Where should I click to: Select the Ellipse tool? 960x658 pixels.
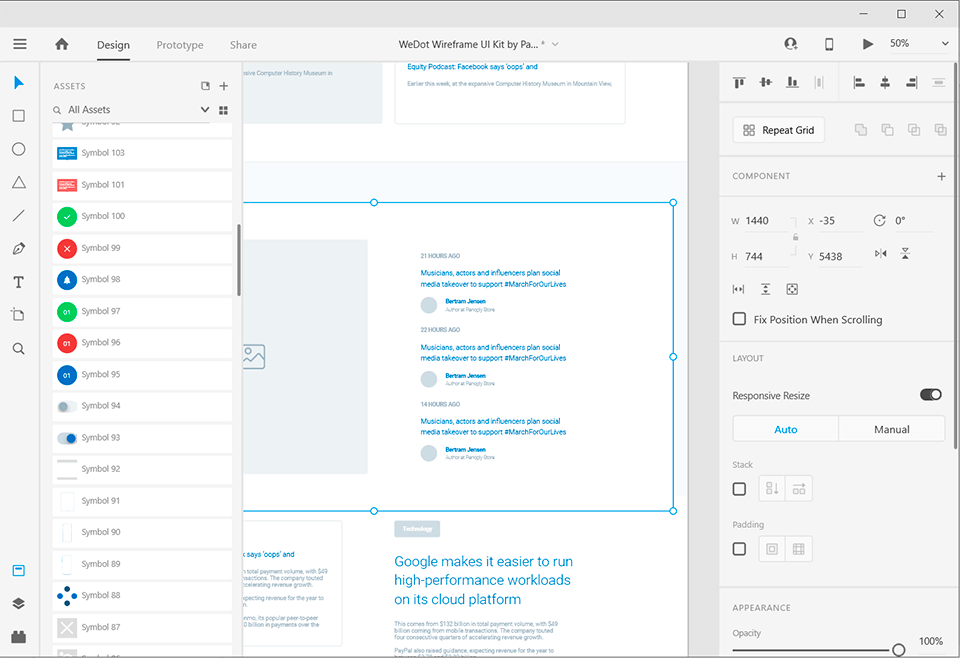click(x=18, y=148)
